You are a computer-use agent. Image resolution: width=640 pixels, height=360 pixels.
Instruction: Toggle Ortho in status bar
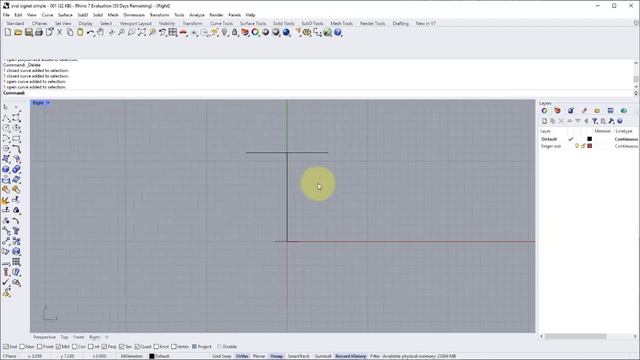pyautogui.click(x=242, y=356)
